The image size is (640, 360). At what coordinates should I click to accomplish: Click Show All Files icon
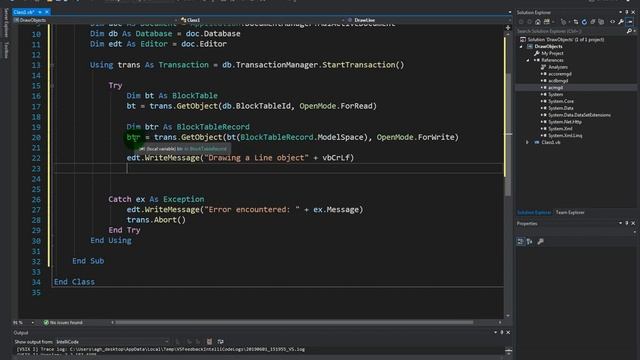(x=601, y=22)
